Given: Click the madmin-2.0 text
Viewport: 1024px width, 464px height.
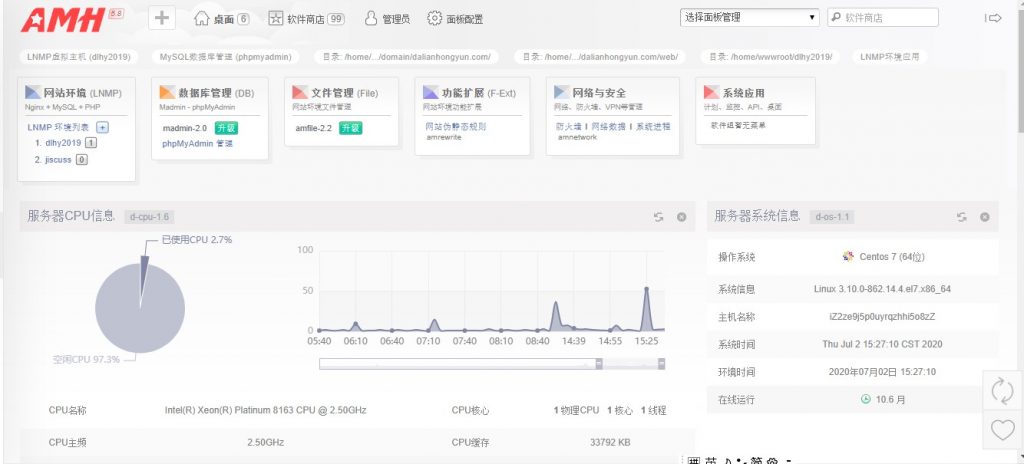Looking at the screenshot, I should [x=184, y=128].
